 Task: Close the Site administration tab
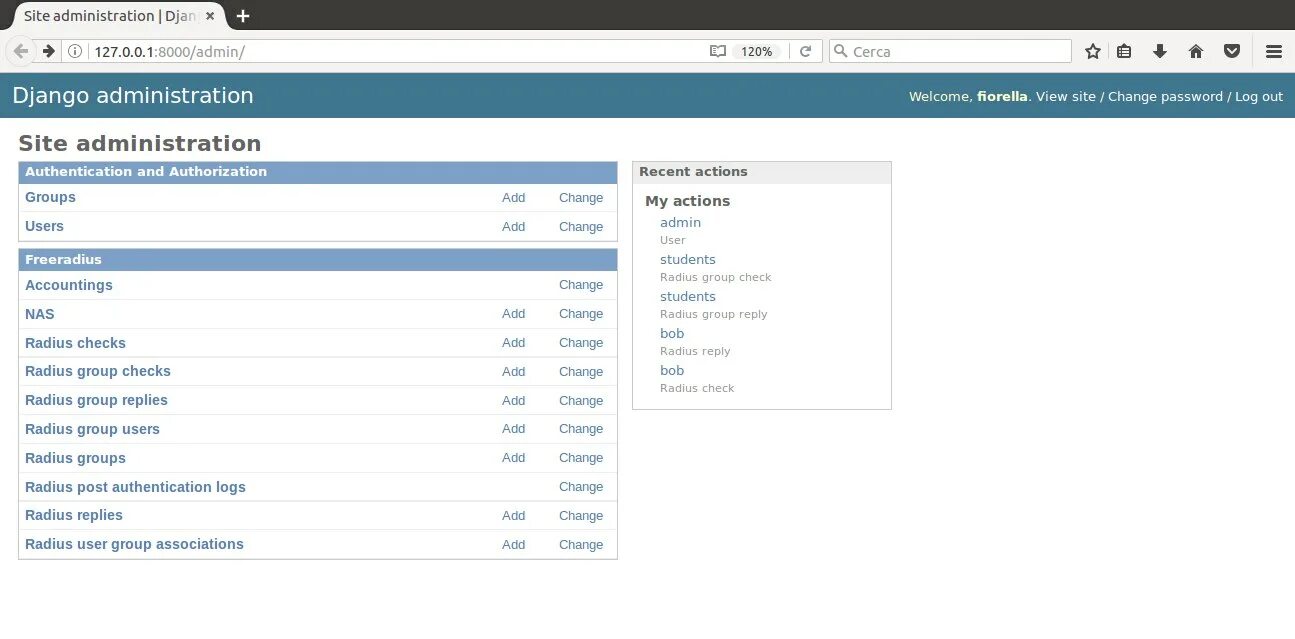pos(210,16)
